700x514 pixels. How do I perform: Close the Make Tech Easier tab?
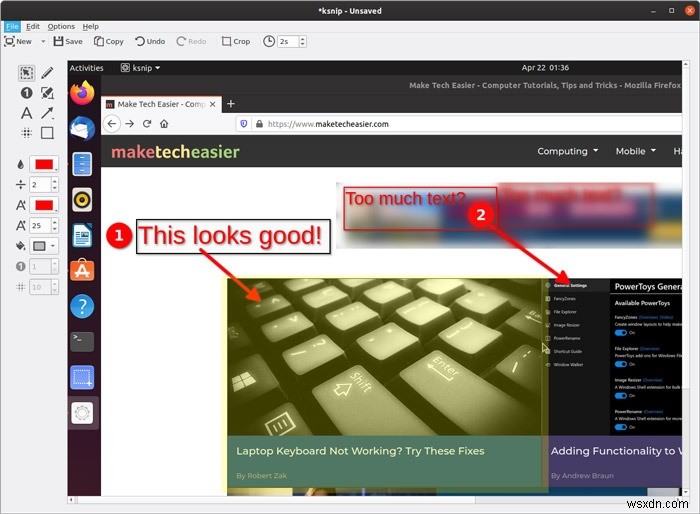(x=213, y=104)
